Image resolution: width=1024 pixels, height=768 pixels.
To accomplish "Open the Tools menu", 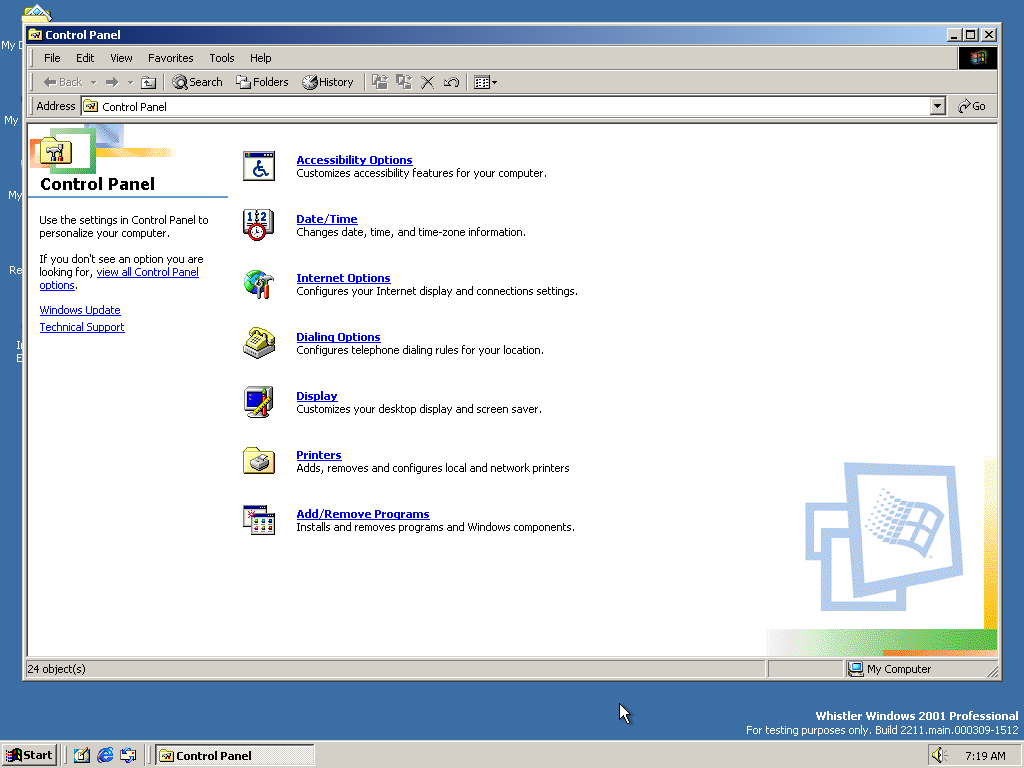I will click(x=221, y=58).
